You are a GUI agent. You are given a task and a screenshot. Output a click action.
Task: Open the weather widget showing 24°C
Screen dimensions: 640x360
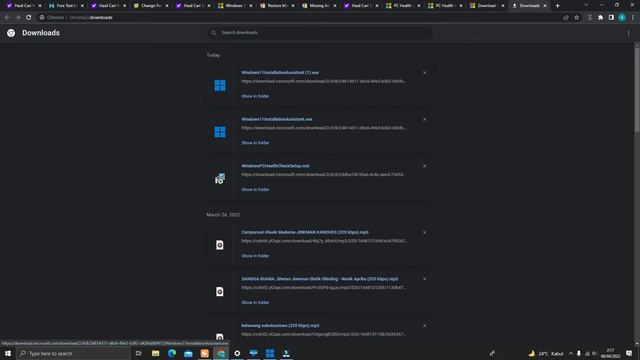pos(546,353)
